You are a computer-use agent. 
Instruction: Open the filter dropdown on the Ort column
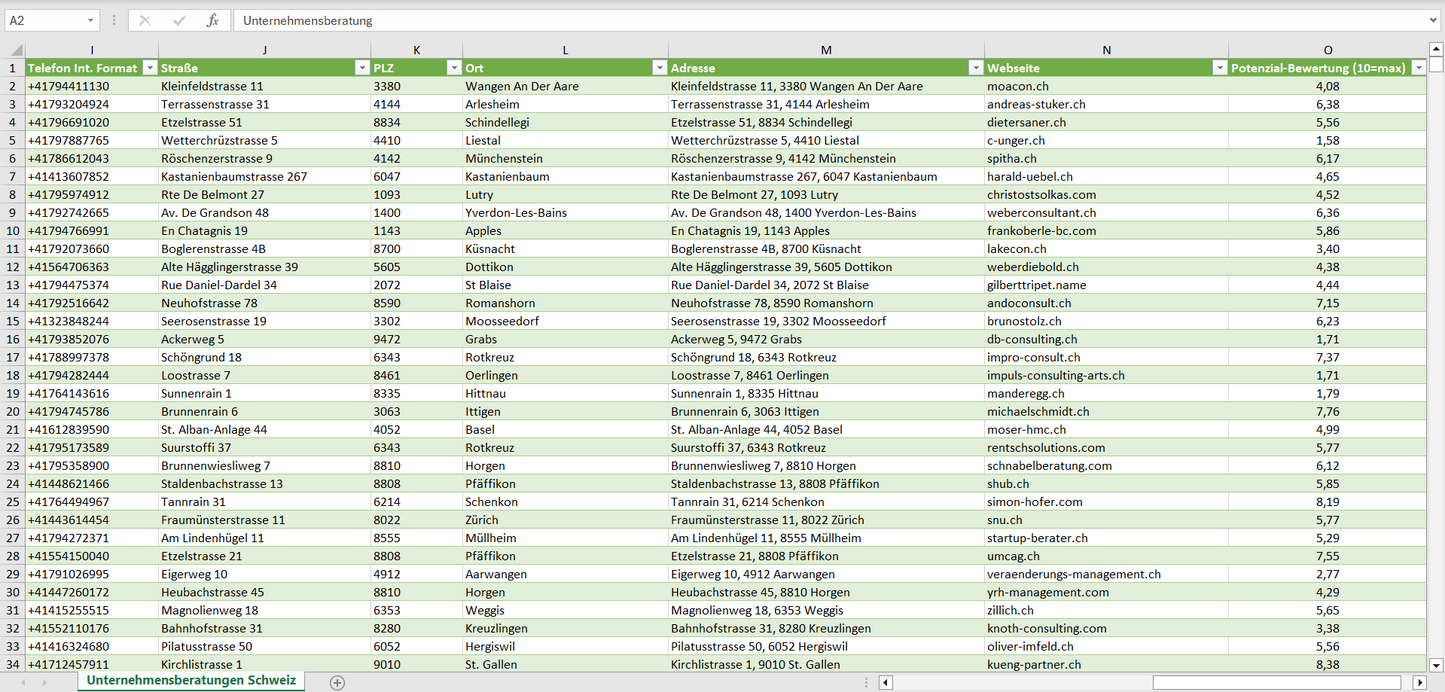659,67
